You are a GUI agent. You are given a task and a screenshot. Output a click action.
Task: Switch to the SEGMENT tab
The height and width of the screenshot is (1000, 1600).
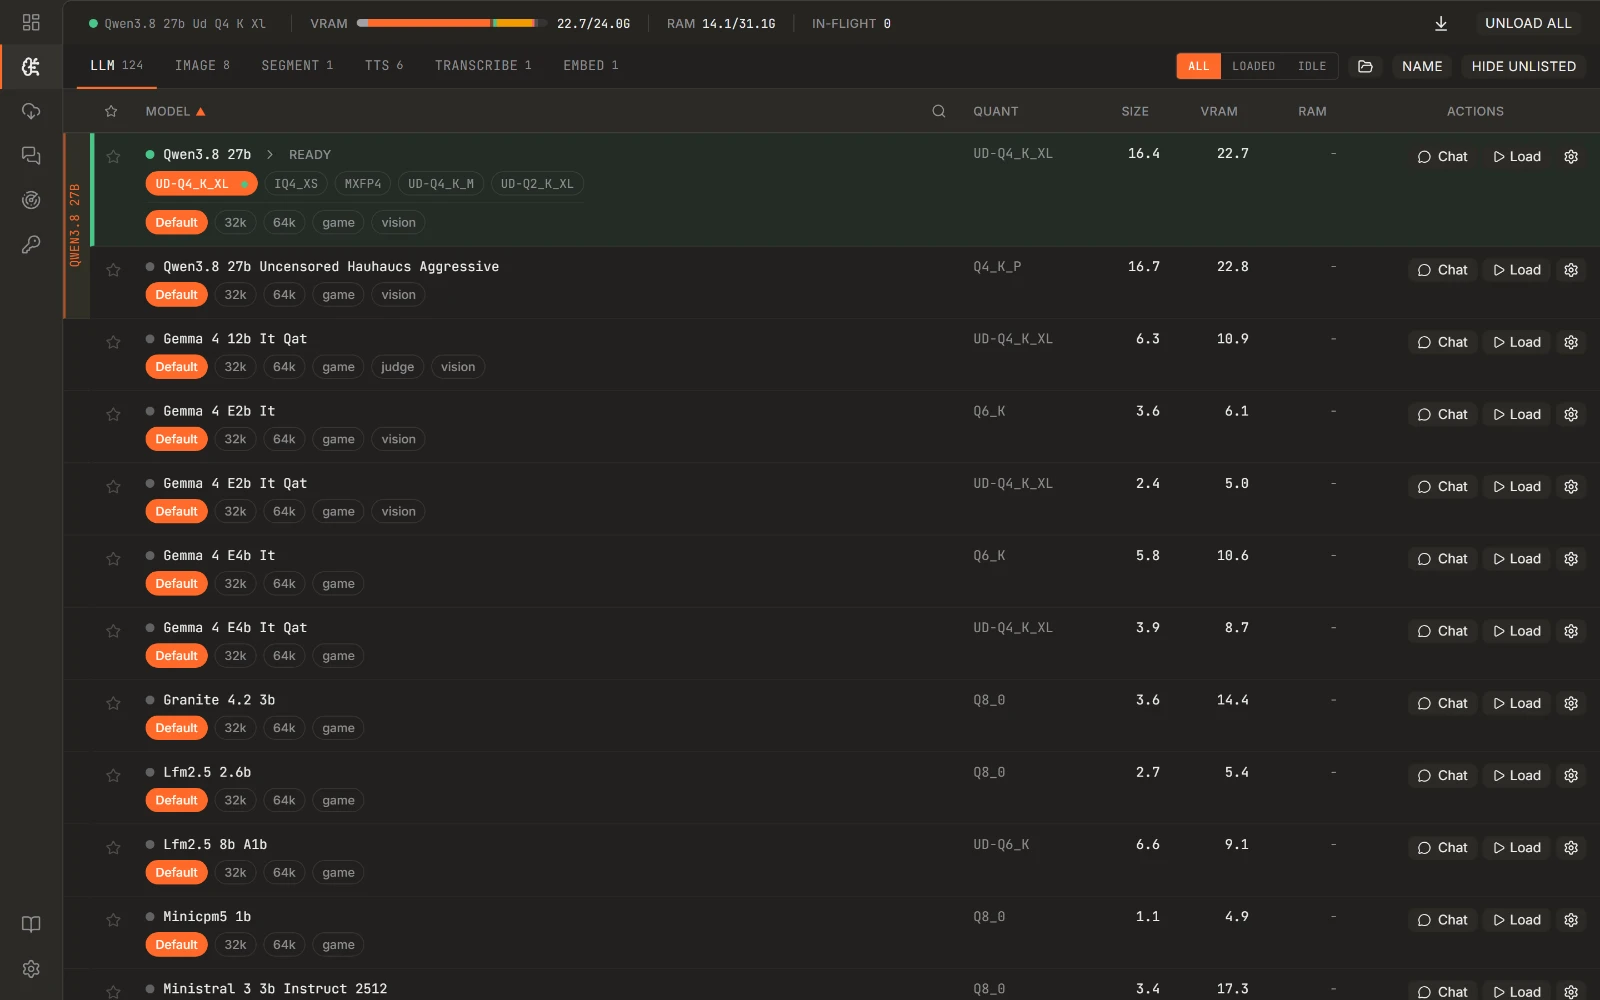[x=297, y=65]
